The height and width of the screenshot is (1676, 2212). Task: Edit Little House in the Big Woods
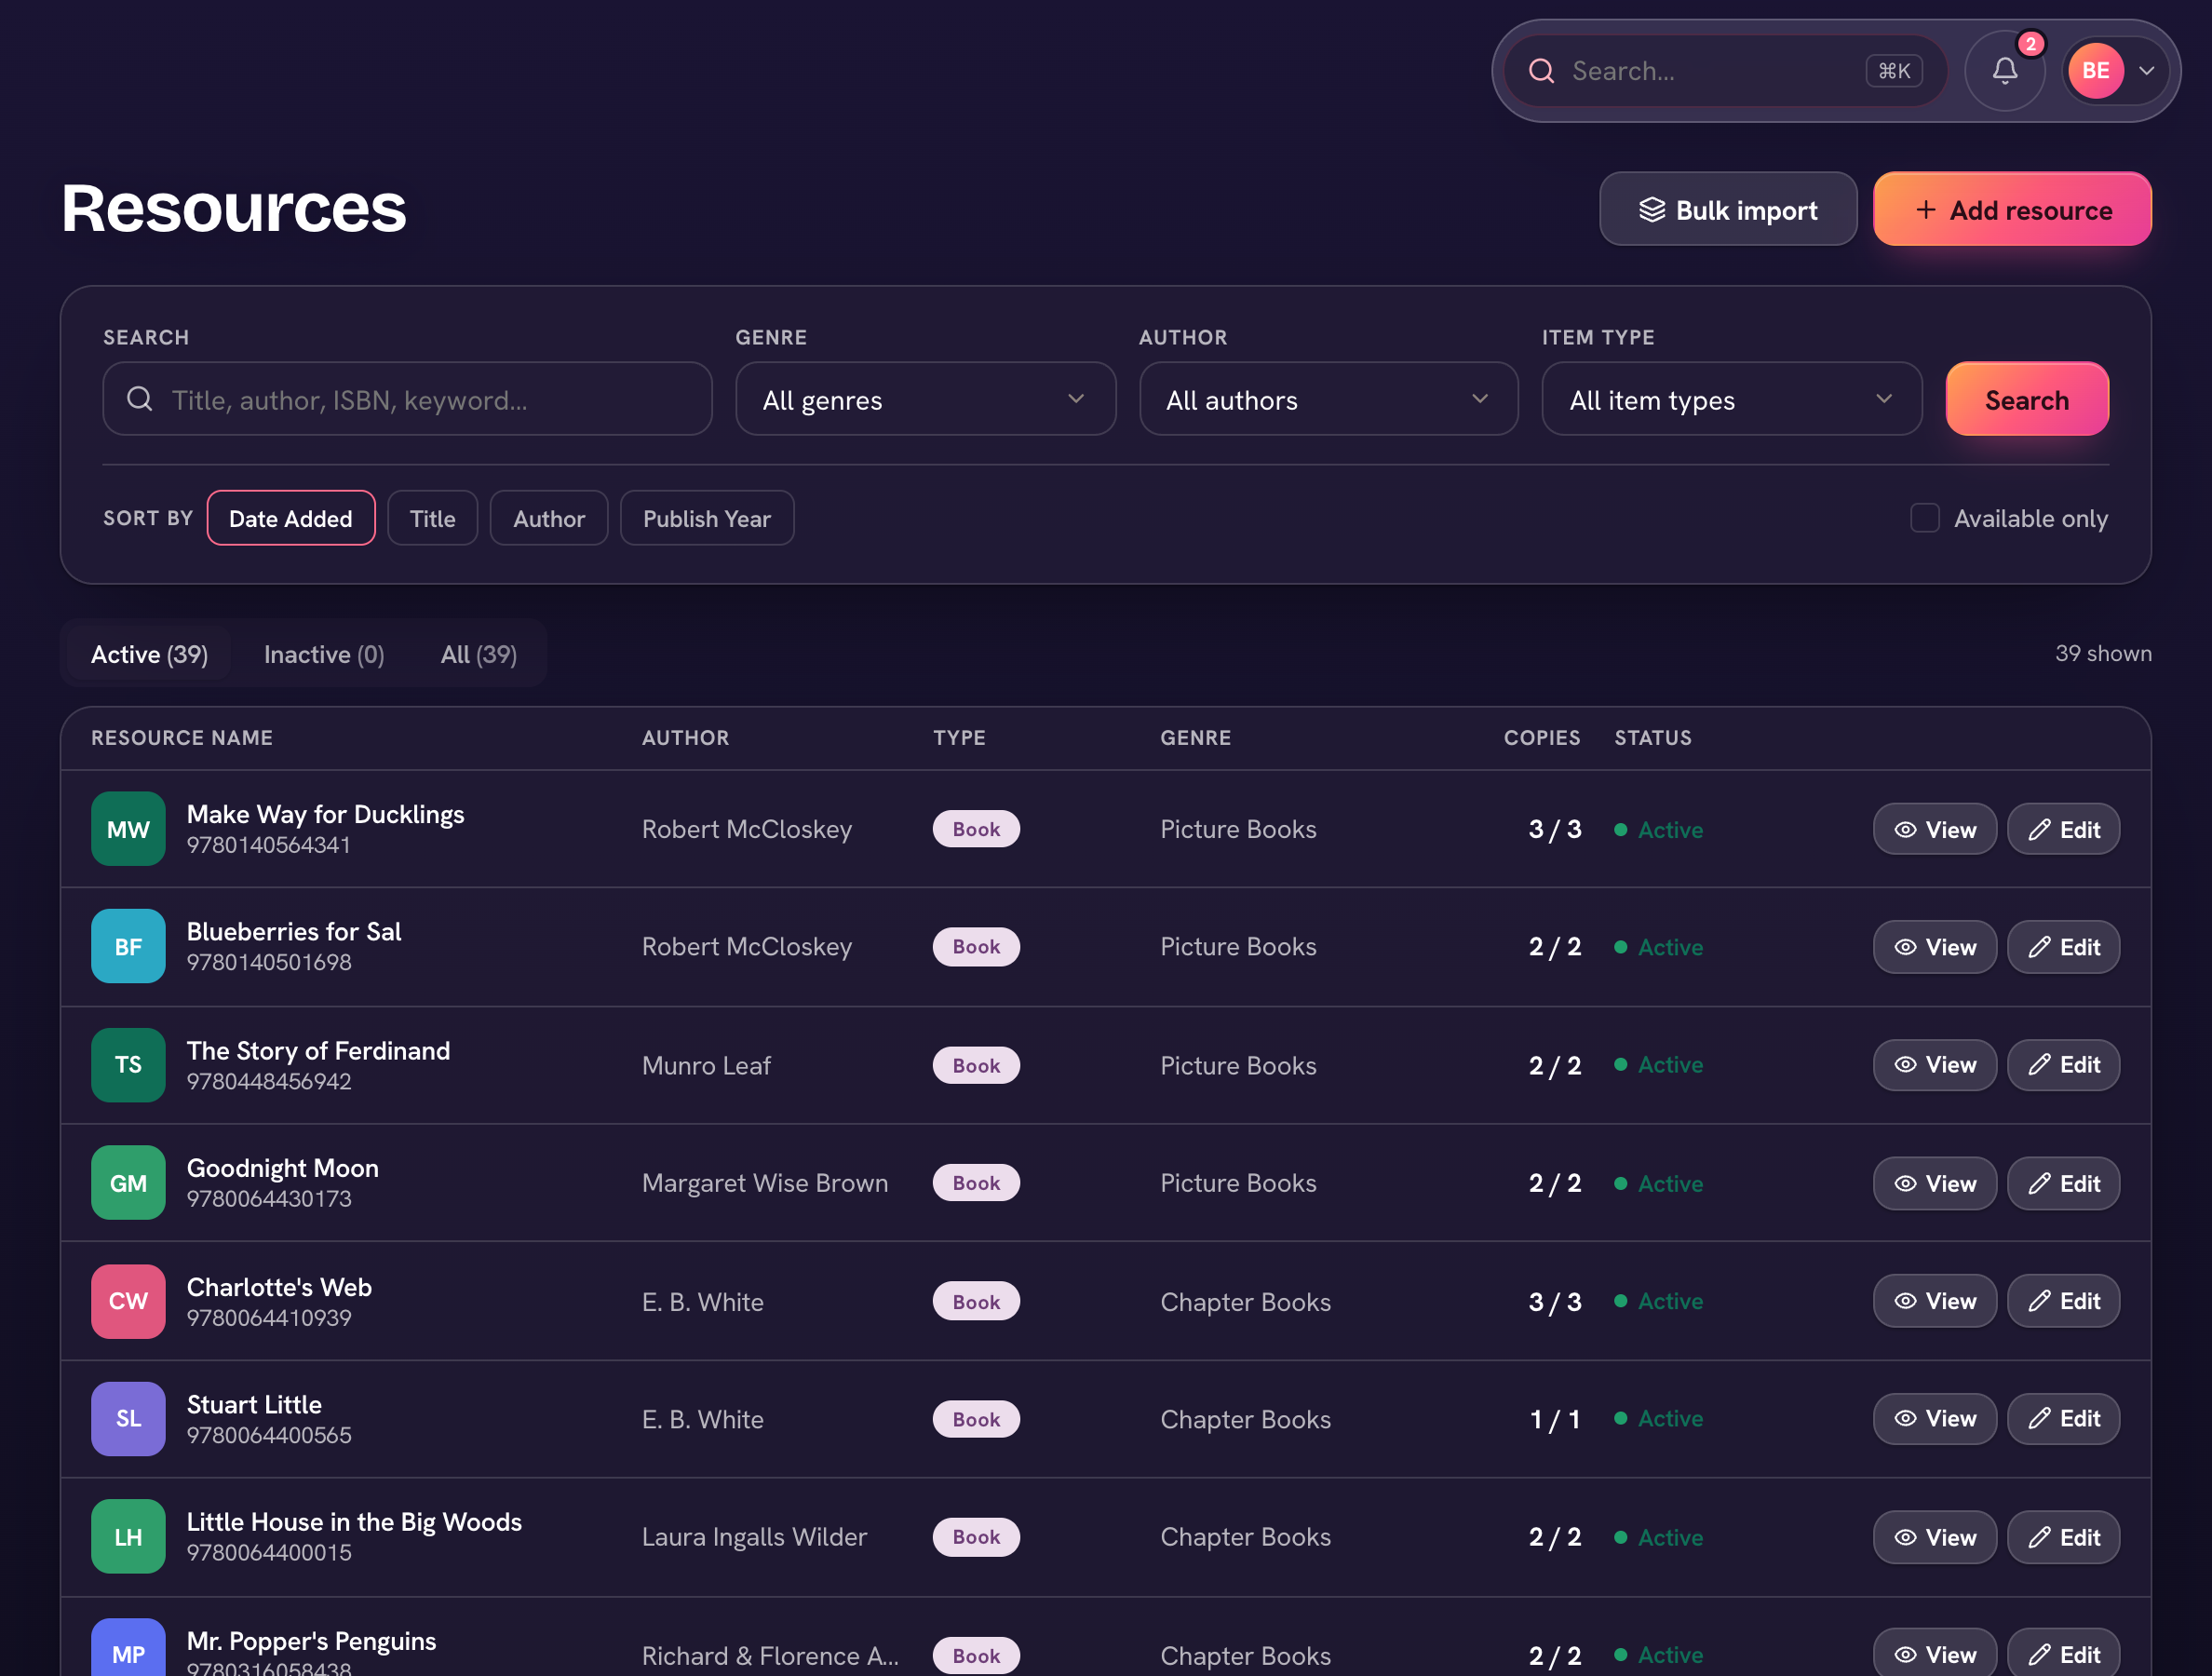tap(2063, 1537)
